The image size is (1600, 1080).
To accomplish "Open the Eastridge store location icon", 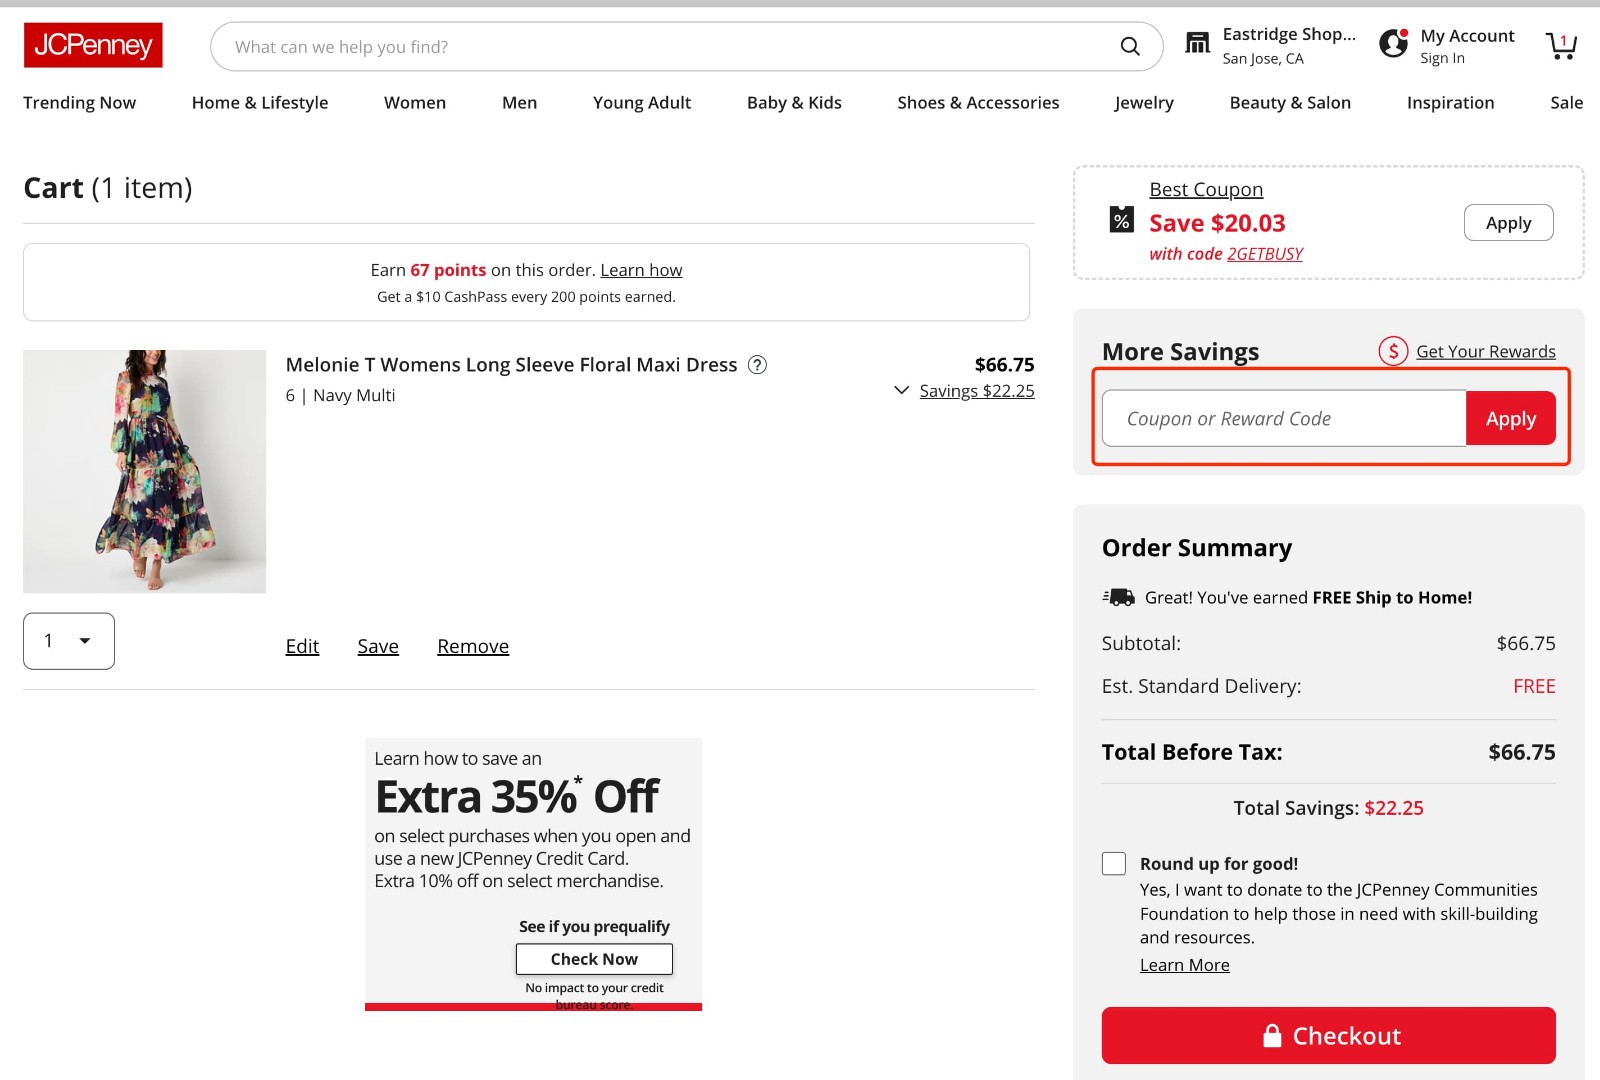I will coord(1197,42).
